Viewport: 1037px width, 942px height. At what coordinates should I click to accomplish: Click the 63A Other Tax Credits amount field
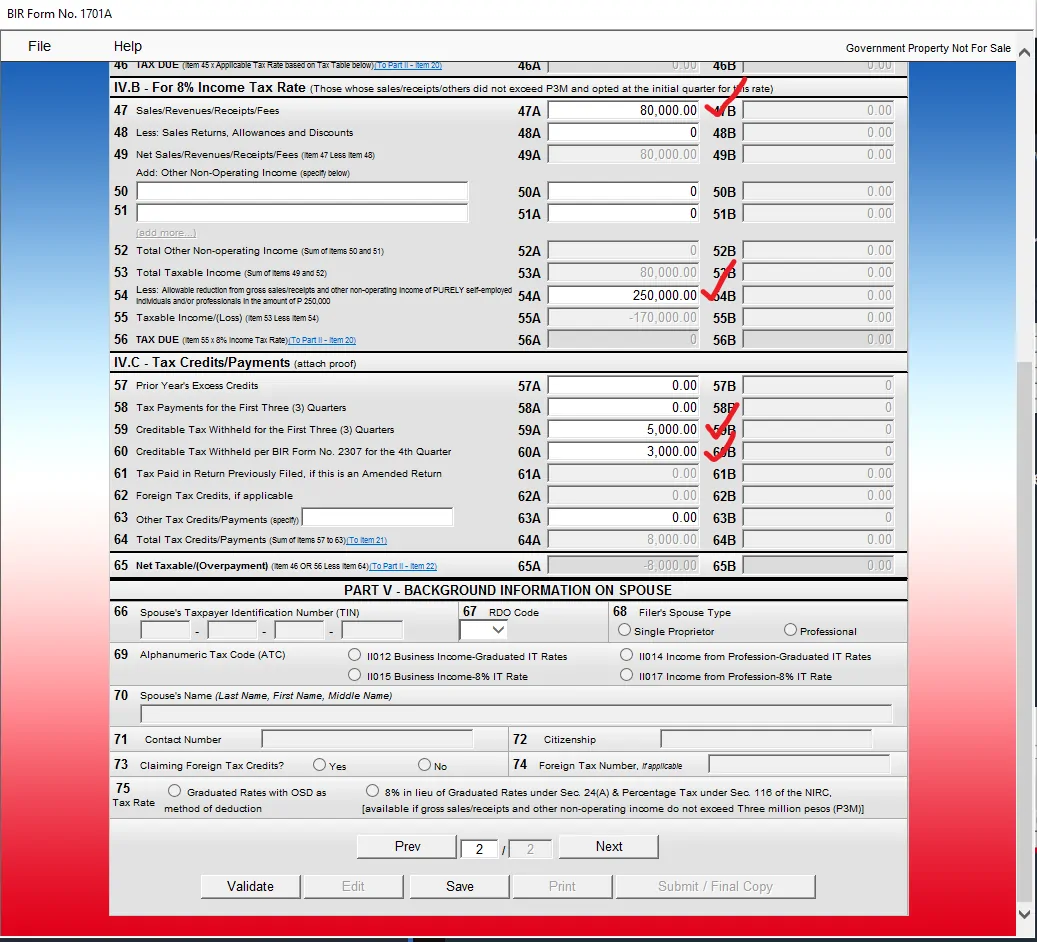(623, 517)
